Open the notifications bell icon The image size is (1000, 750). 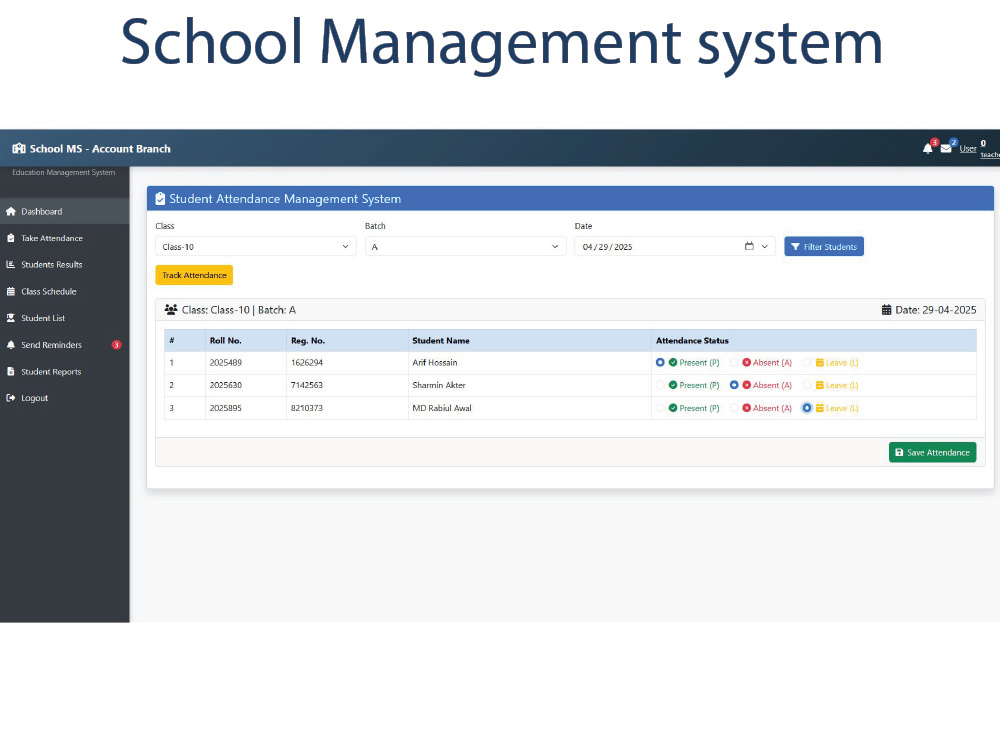point(927,149)
